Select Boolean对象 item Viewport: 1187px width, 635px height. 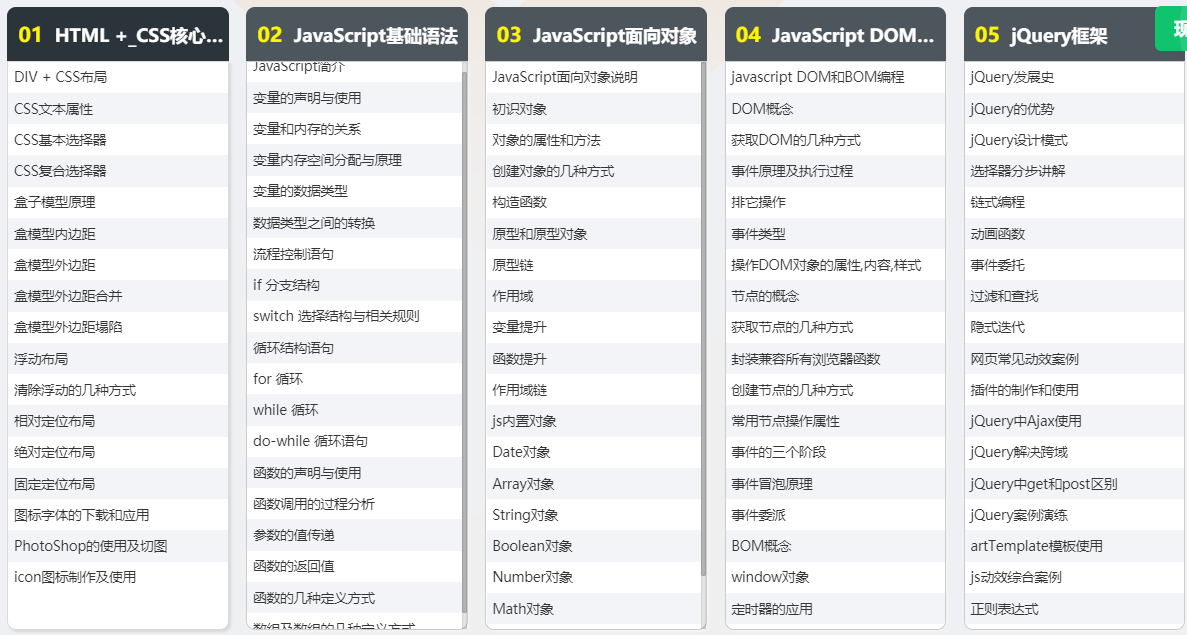coord(593,546)
